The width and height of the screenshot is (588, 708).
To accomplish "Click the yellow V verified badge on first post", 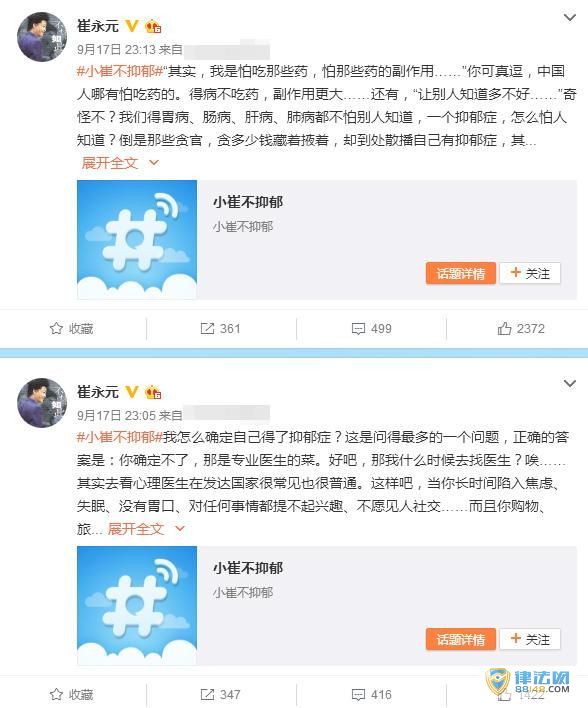I will click(x=131, y=26).
